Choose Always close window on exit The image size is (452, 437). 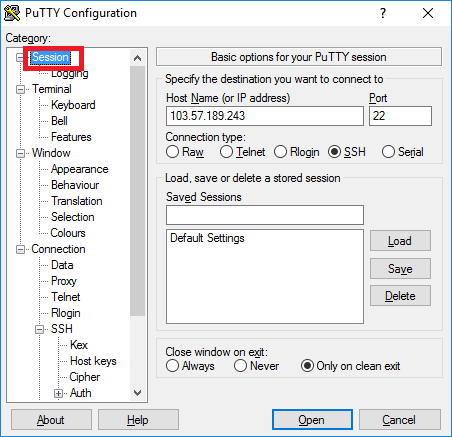(x=172, y=366)
